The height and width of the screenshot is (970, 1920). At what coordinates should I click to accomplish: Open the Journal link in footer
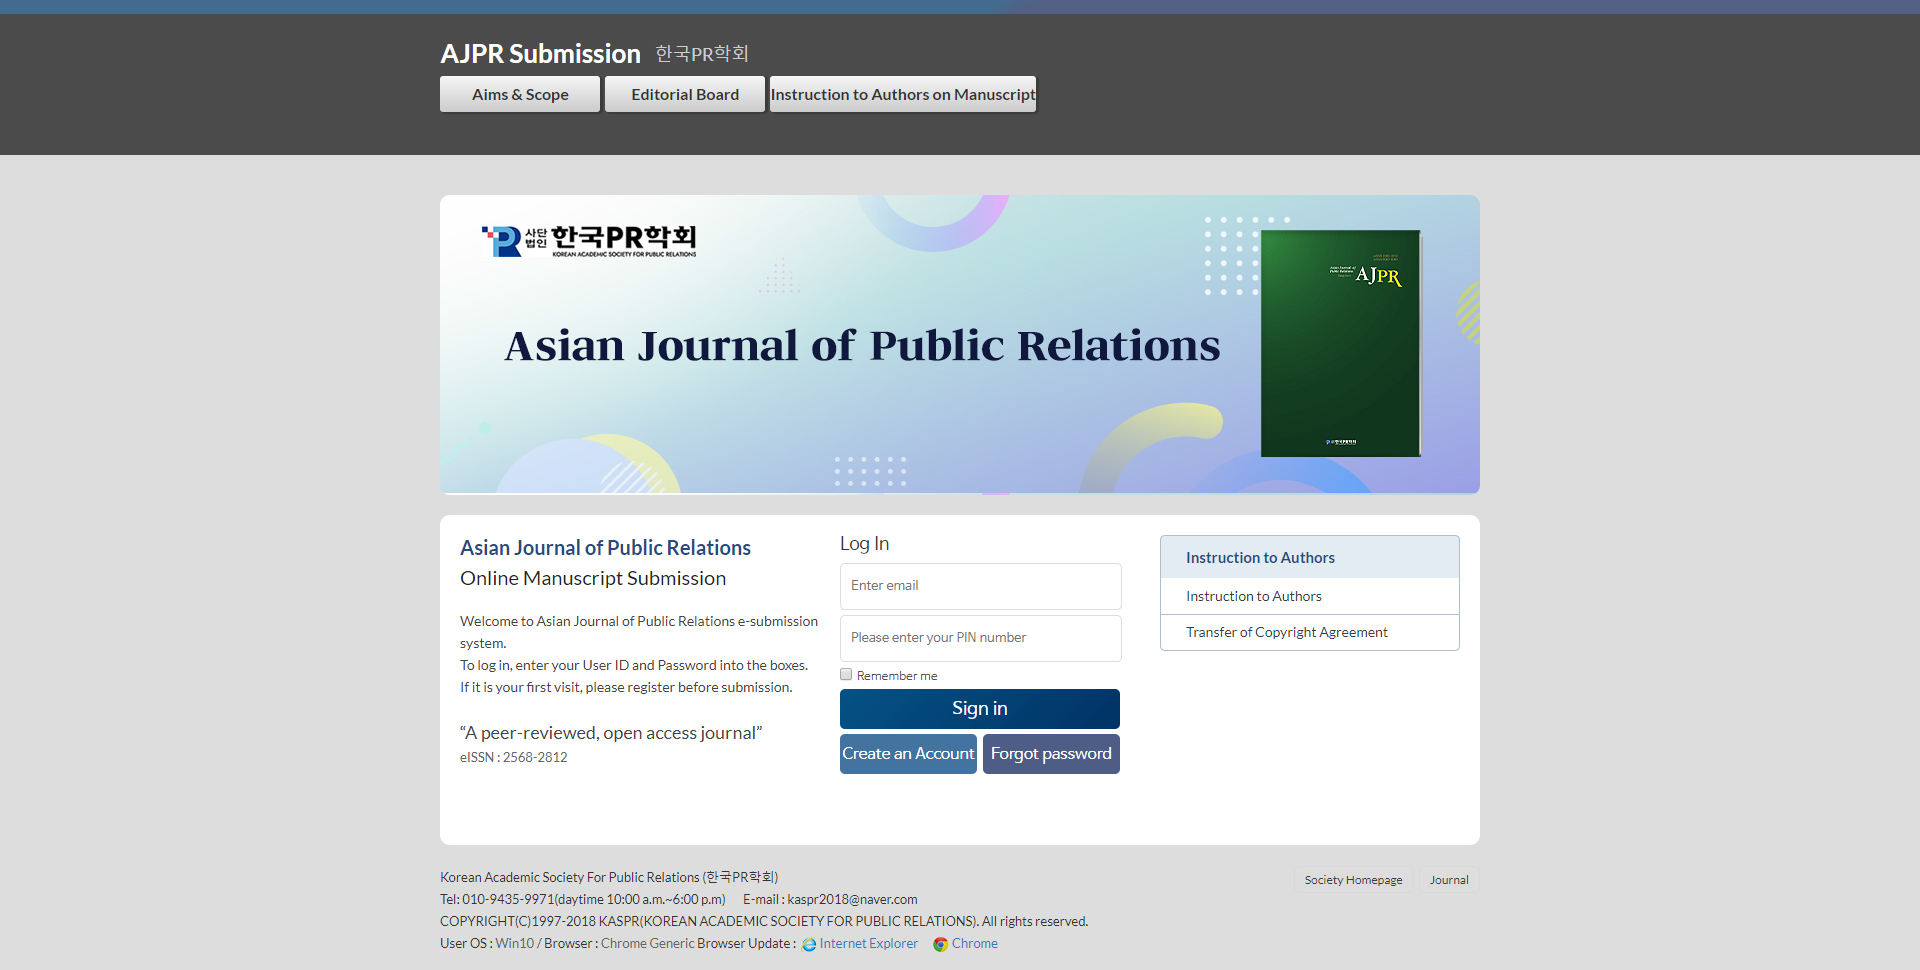point(1449,880)
